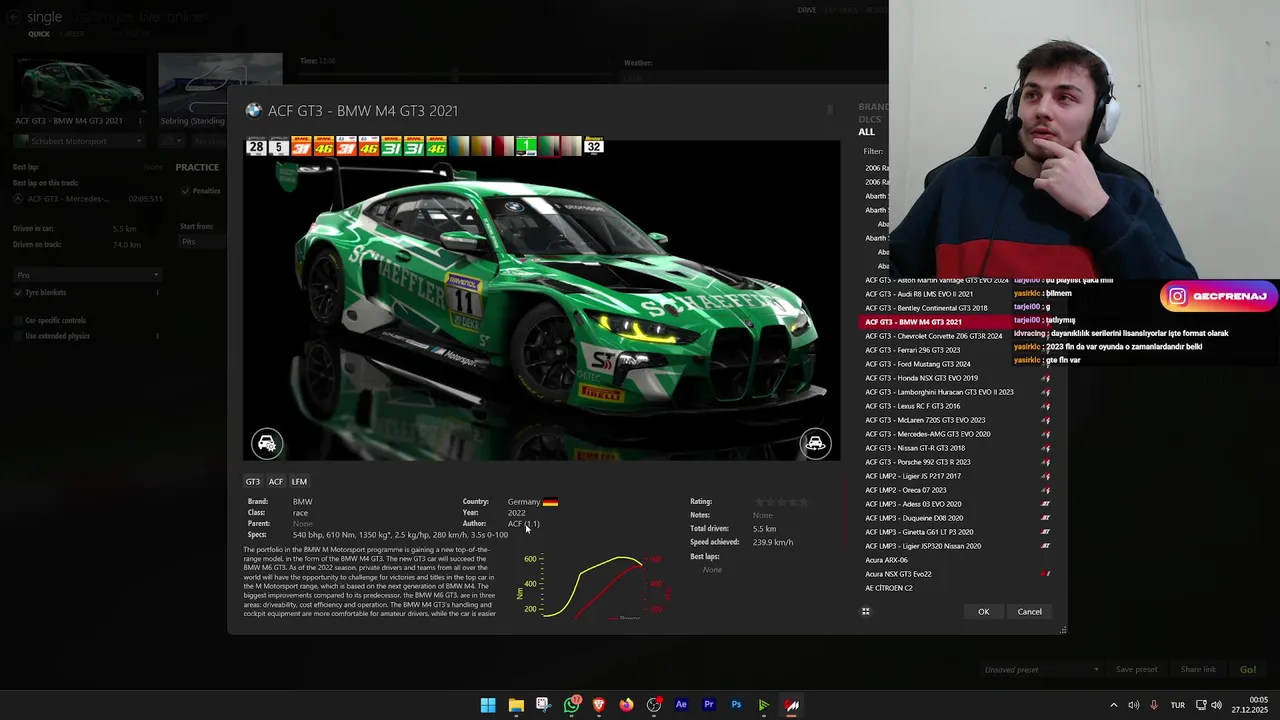Edit the Notes field showing None
The width and height of the screenshot is (1280, 720).
(763, 515)
